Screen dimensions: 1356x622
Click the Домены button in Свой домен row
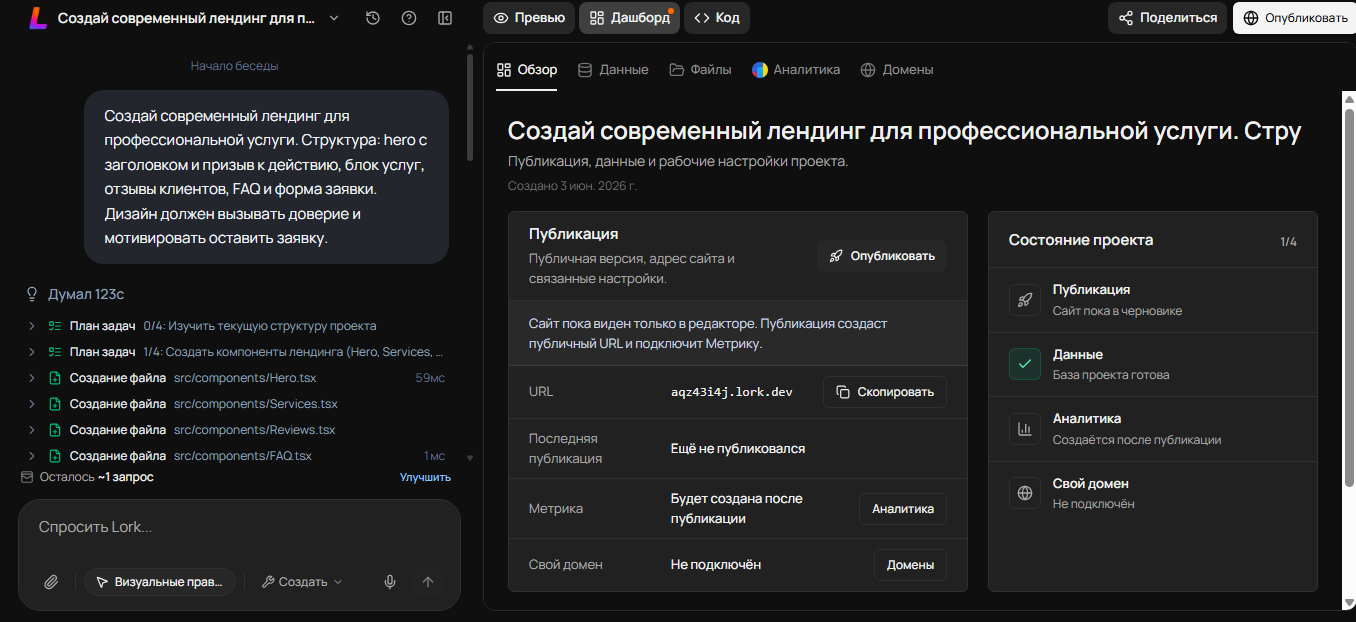(910, 565)
